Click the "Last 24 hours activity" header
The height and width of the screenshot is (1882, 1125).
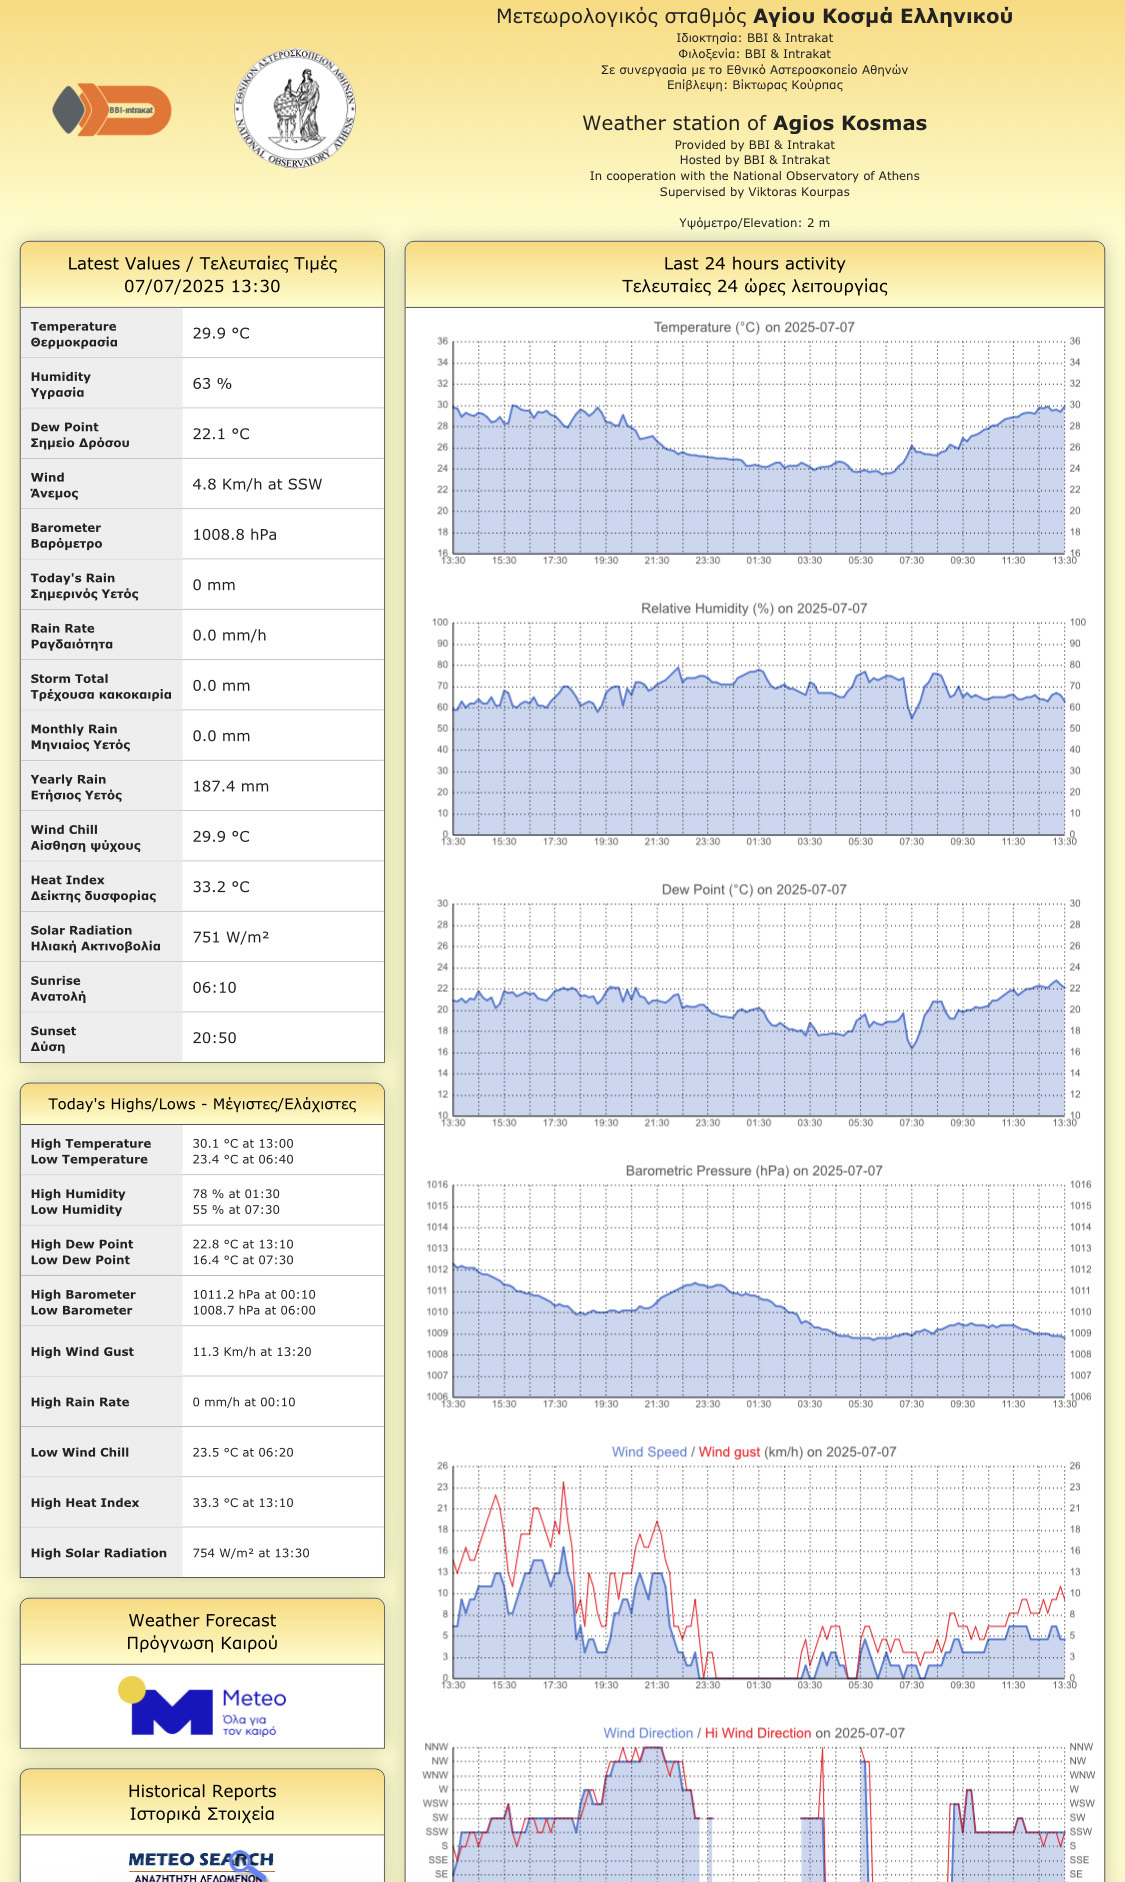click(x=754, y=274)
